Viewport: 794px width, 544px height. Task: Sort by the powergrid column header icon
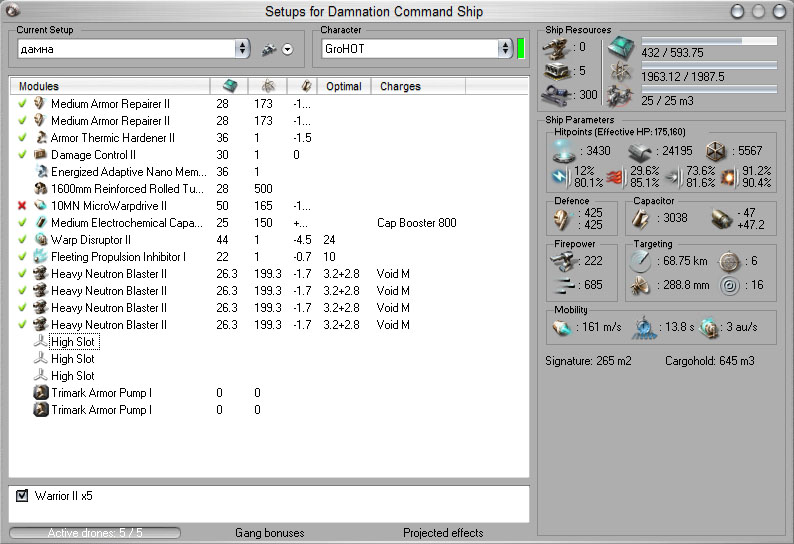[x=267, y=86]
